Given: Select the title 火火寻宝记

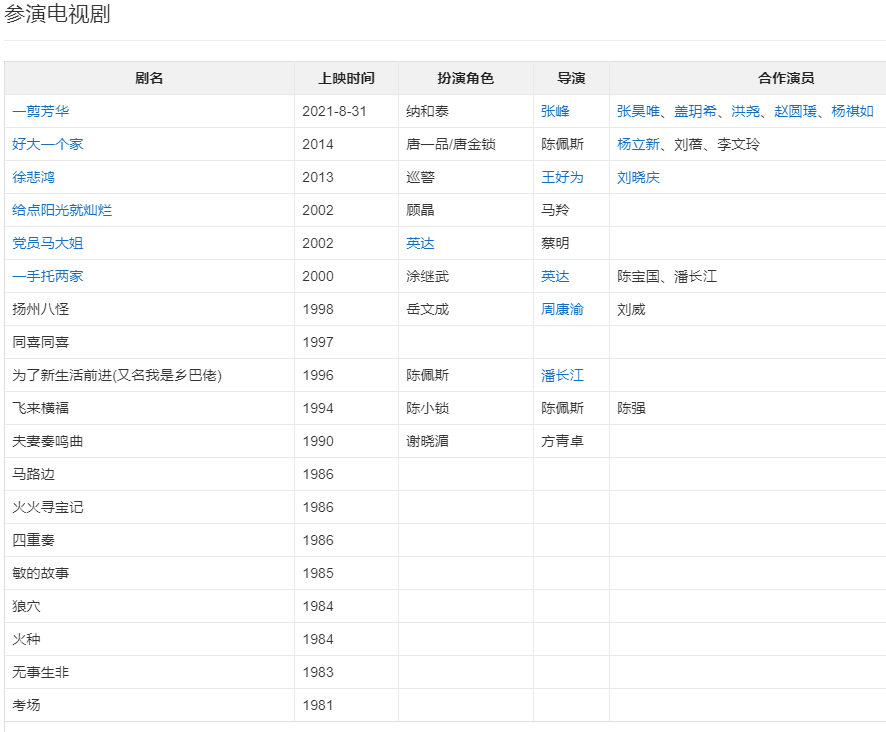Looking at the screenshot, I should (47, 507).
